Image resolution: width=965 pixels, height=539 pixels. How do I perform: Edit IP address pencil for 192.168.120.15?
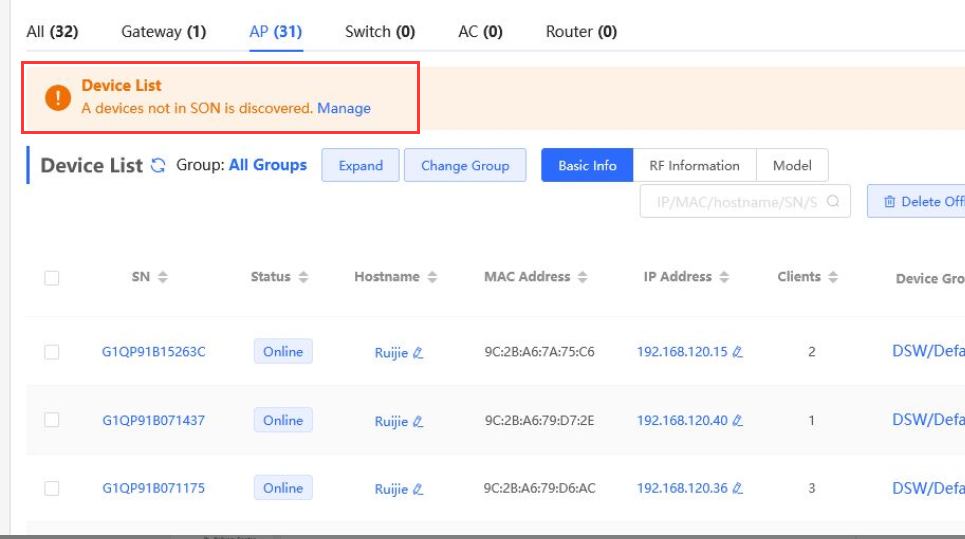coord(737,352)
